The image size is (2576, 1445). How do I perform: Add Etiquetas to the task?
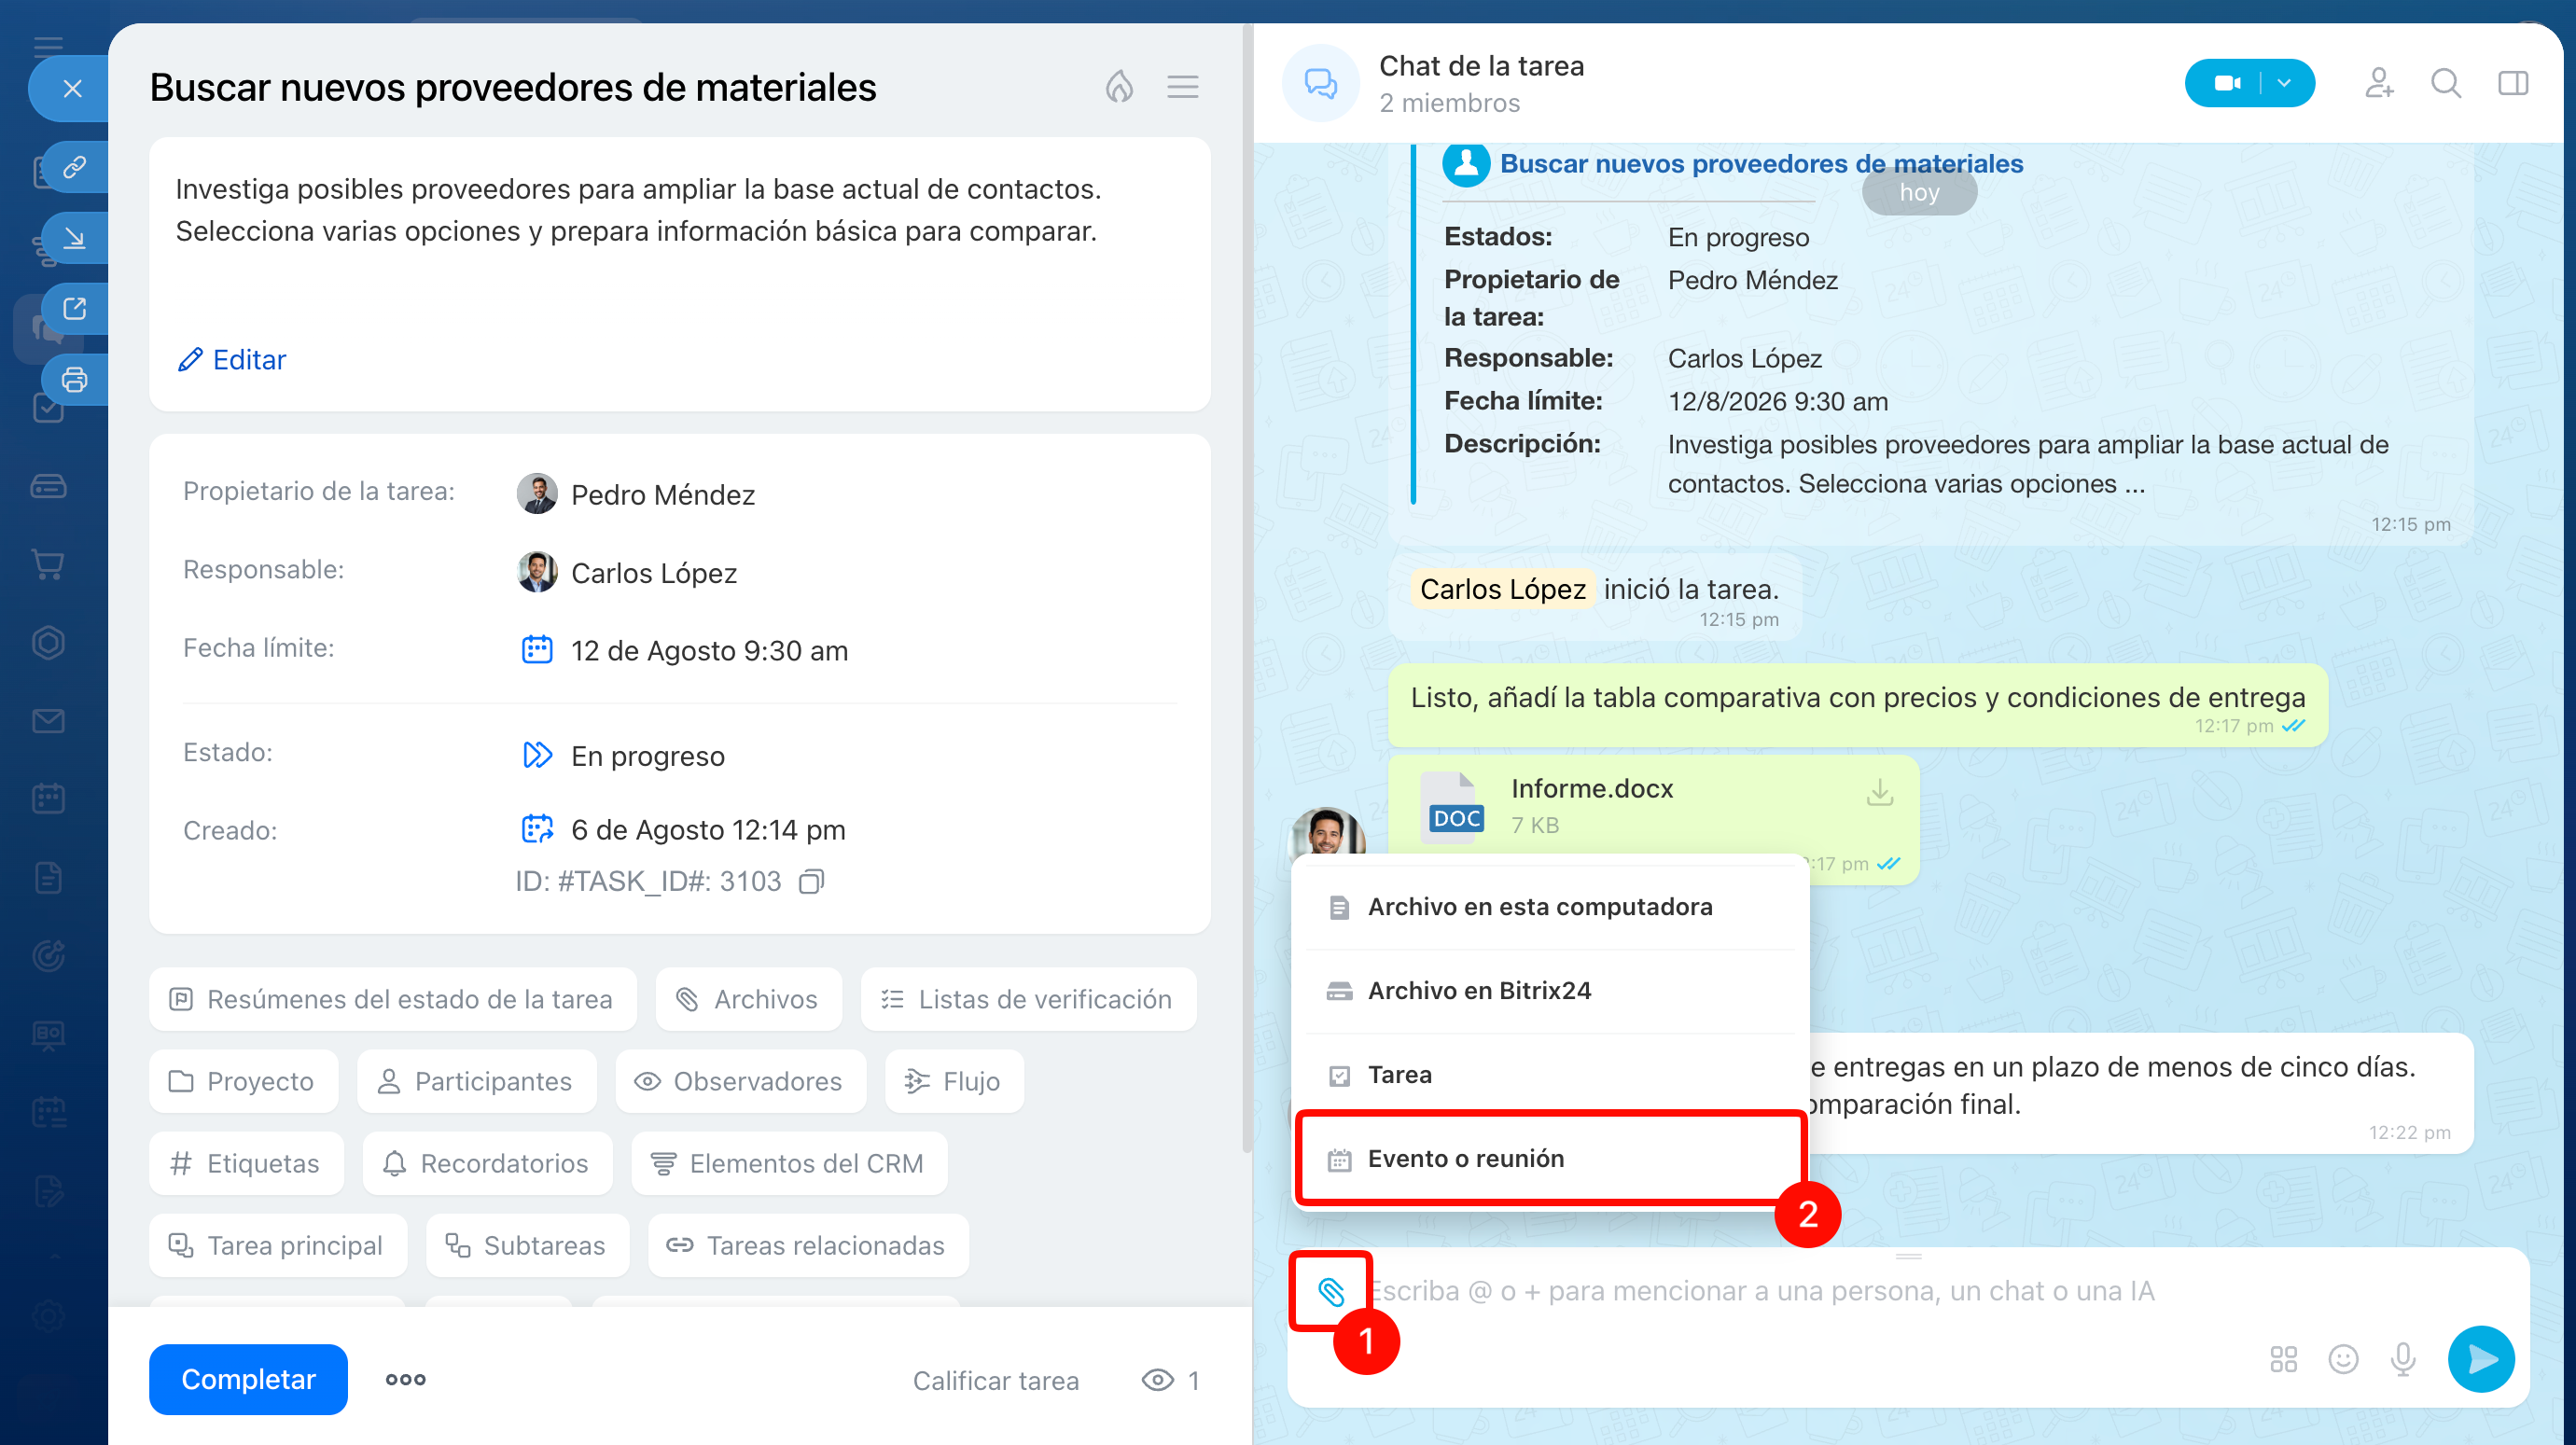coord(246,1163)
